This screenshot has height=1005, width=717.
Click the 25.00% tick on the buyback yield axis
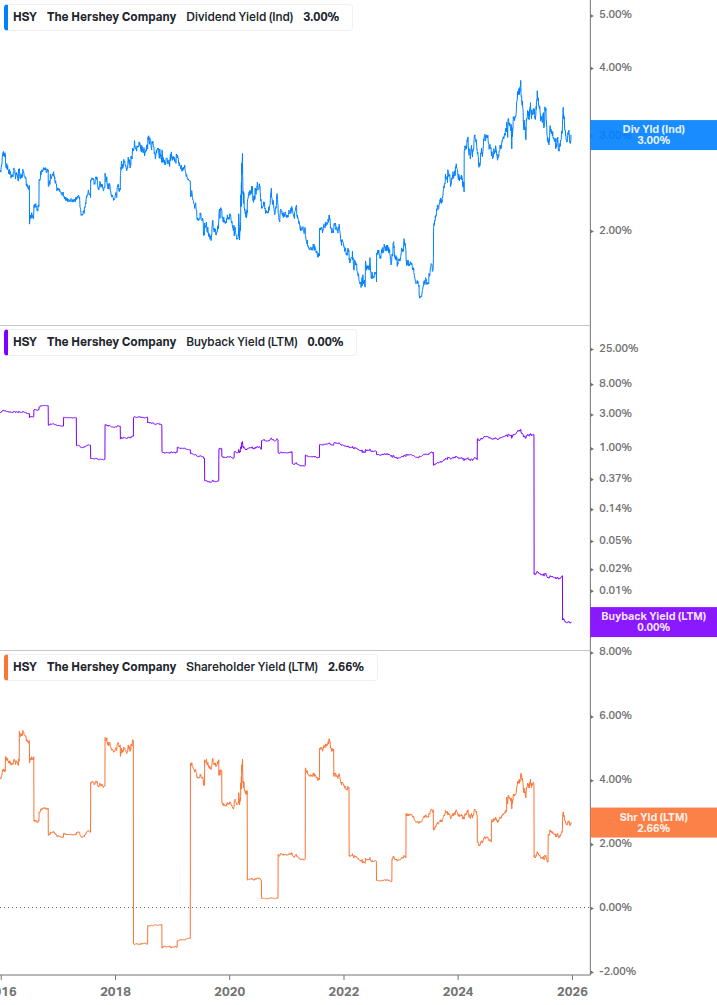pos(618,349)
